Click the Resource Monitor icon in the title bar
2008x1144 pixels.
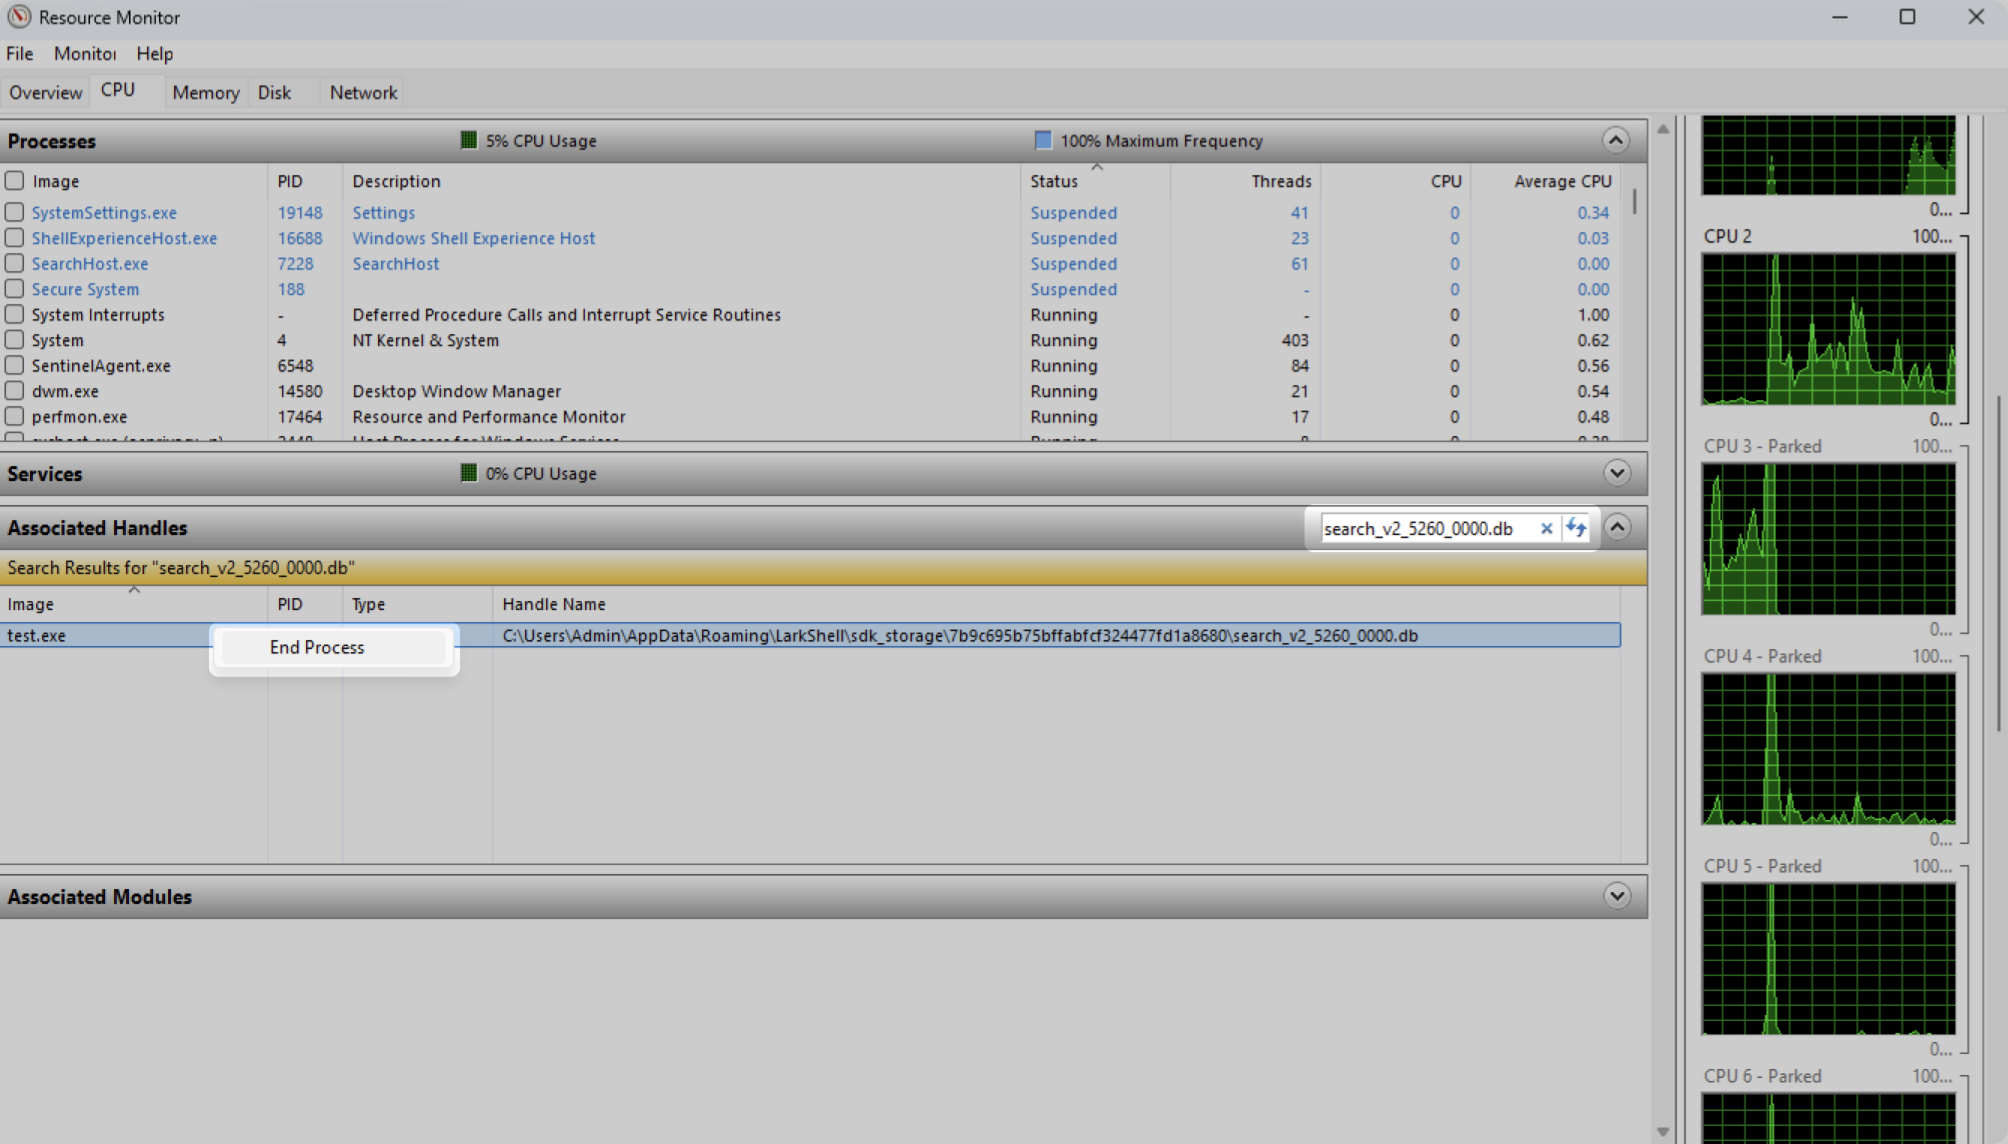tap(18, 17)
